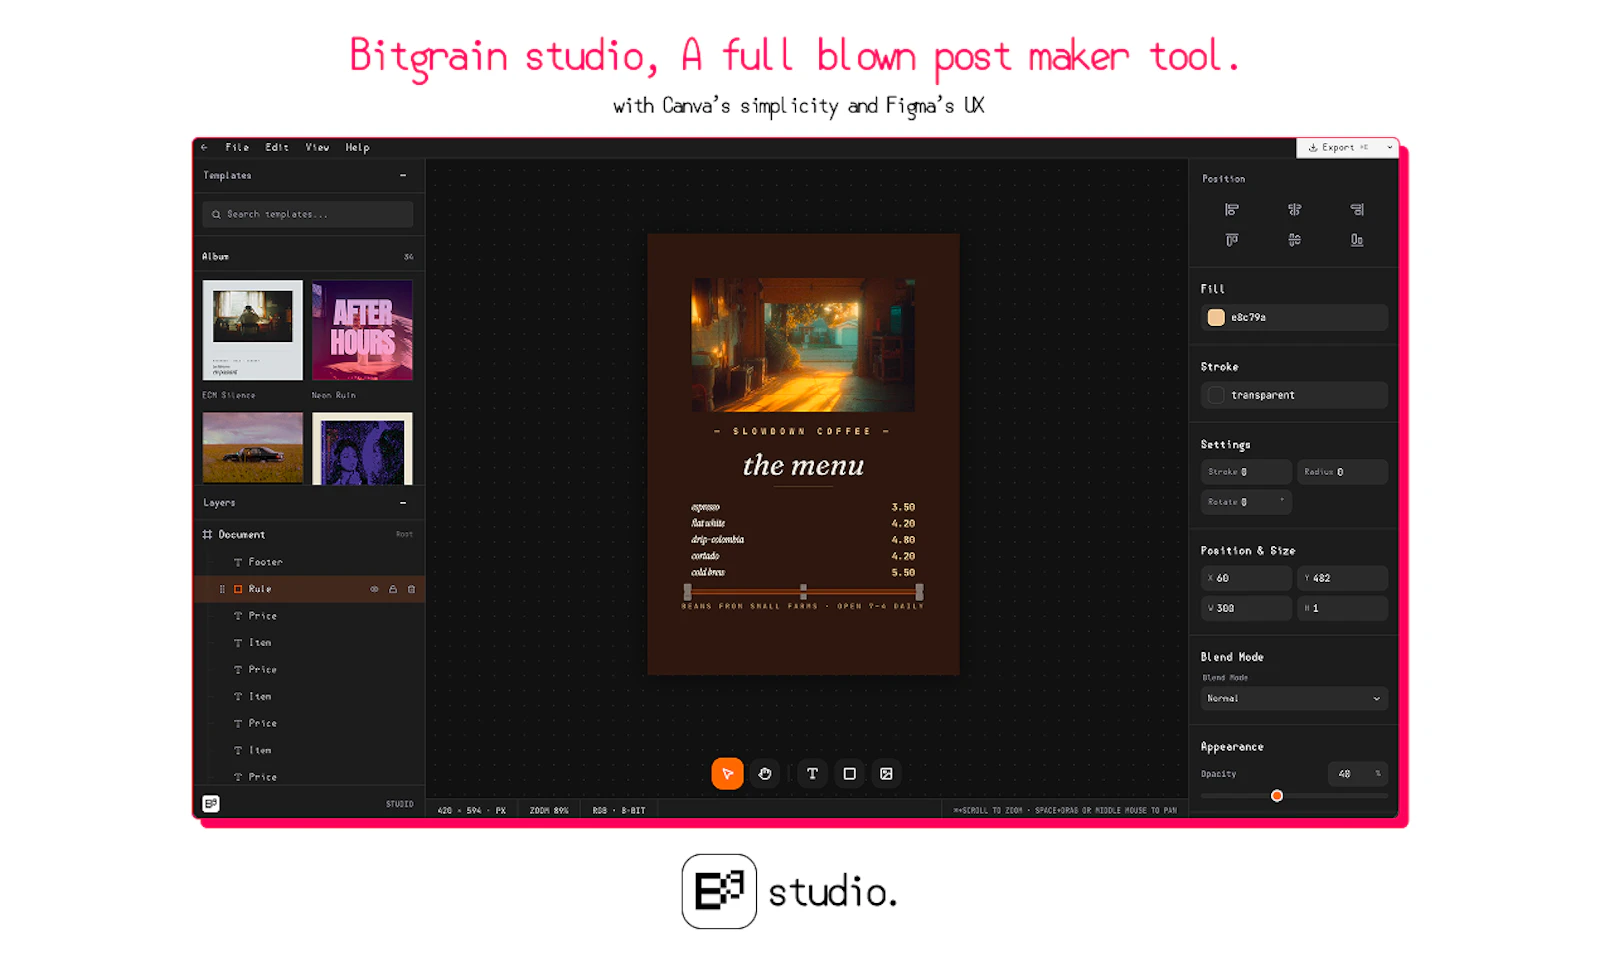The width and height of the screenshot is (1600, 957).
Task: Click the W width field 300
Action: 1246,608
